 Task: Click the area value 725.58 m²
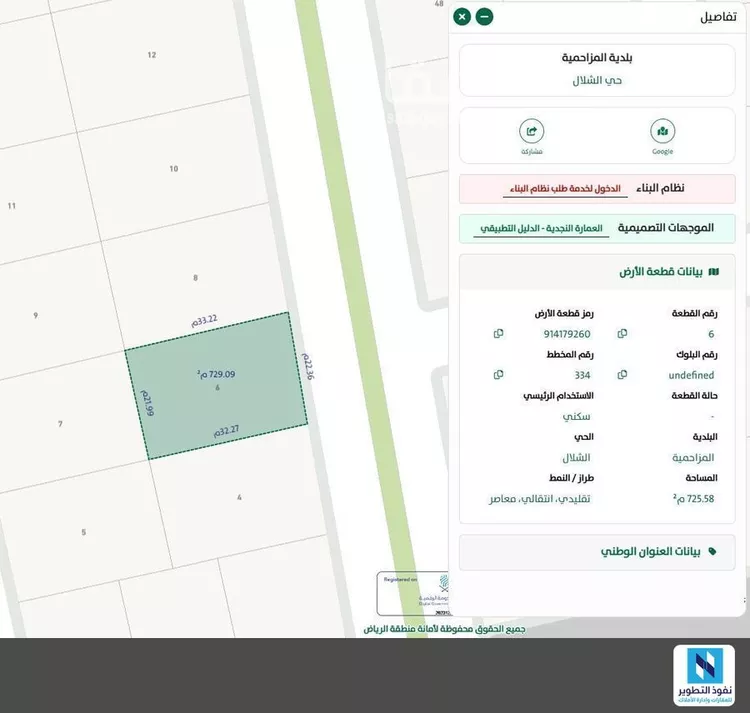point(693,499)
